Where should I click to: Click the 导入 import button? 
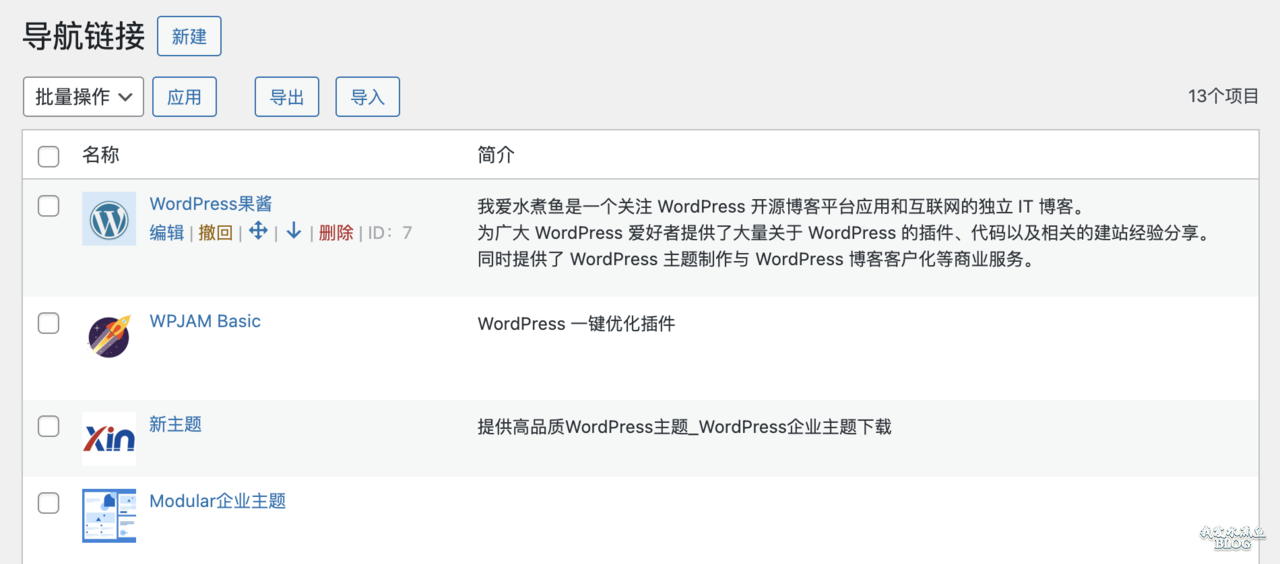click(367, 97)
